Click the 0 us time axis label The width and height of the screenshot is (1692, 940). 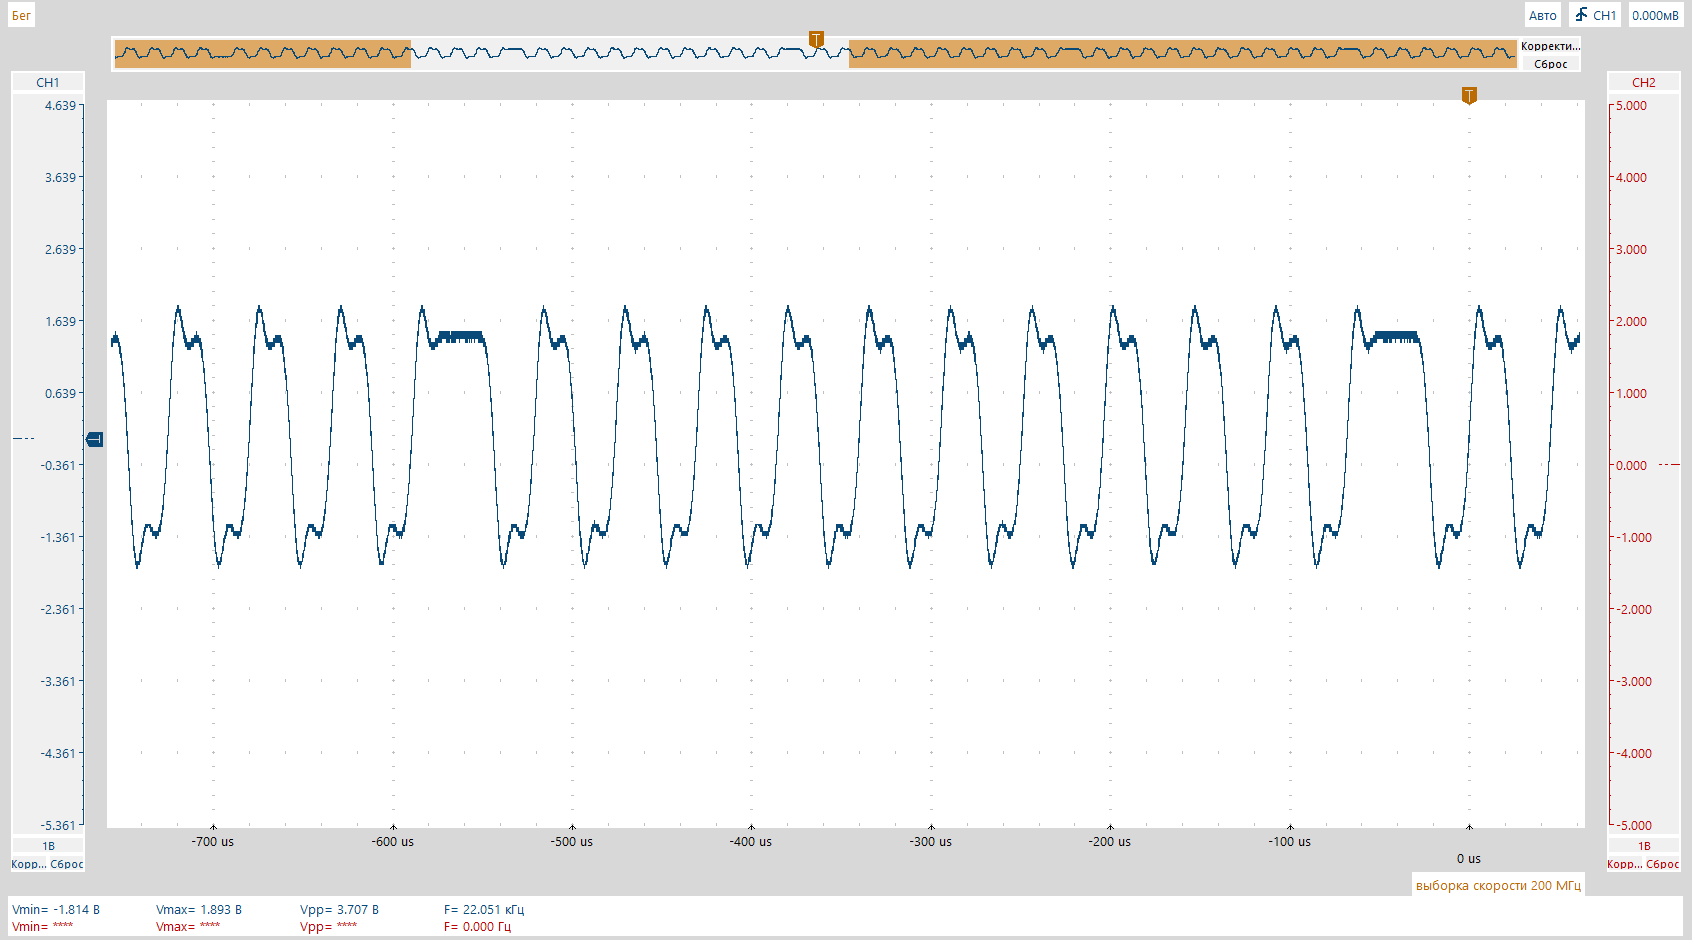point(1468,859)
